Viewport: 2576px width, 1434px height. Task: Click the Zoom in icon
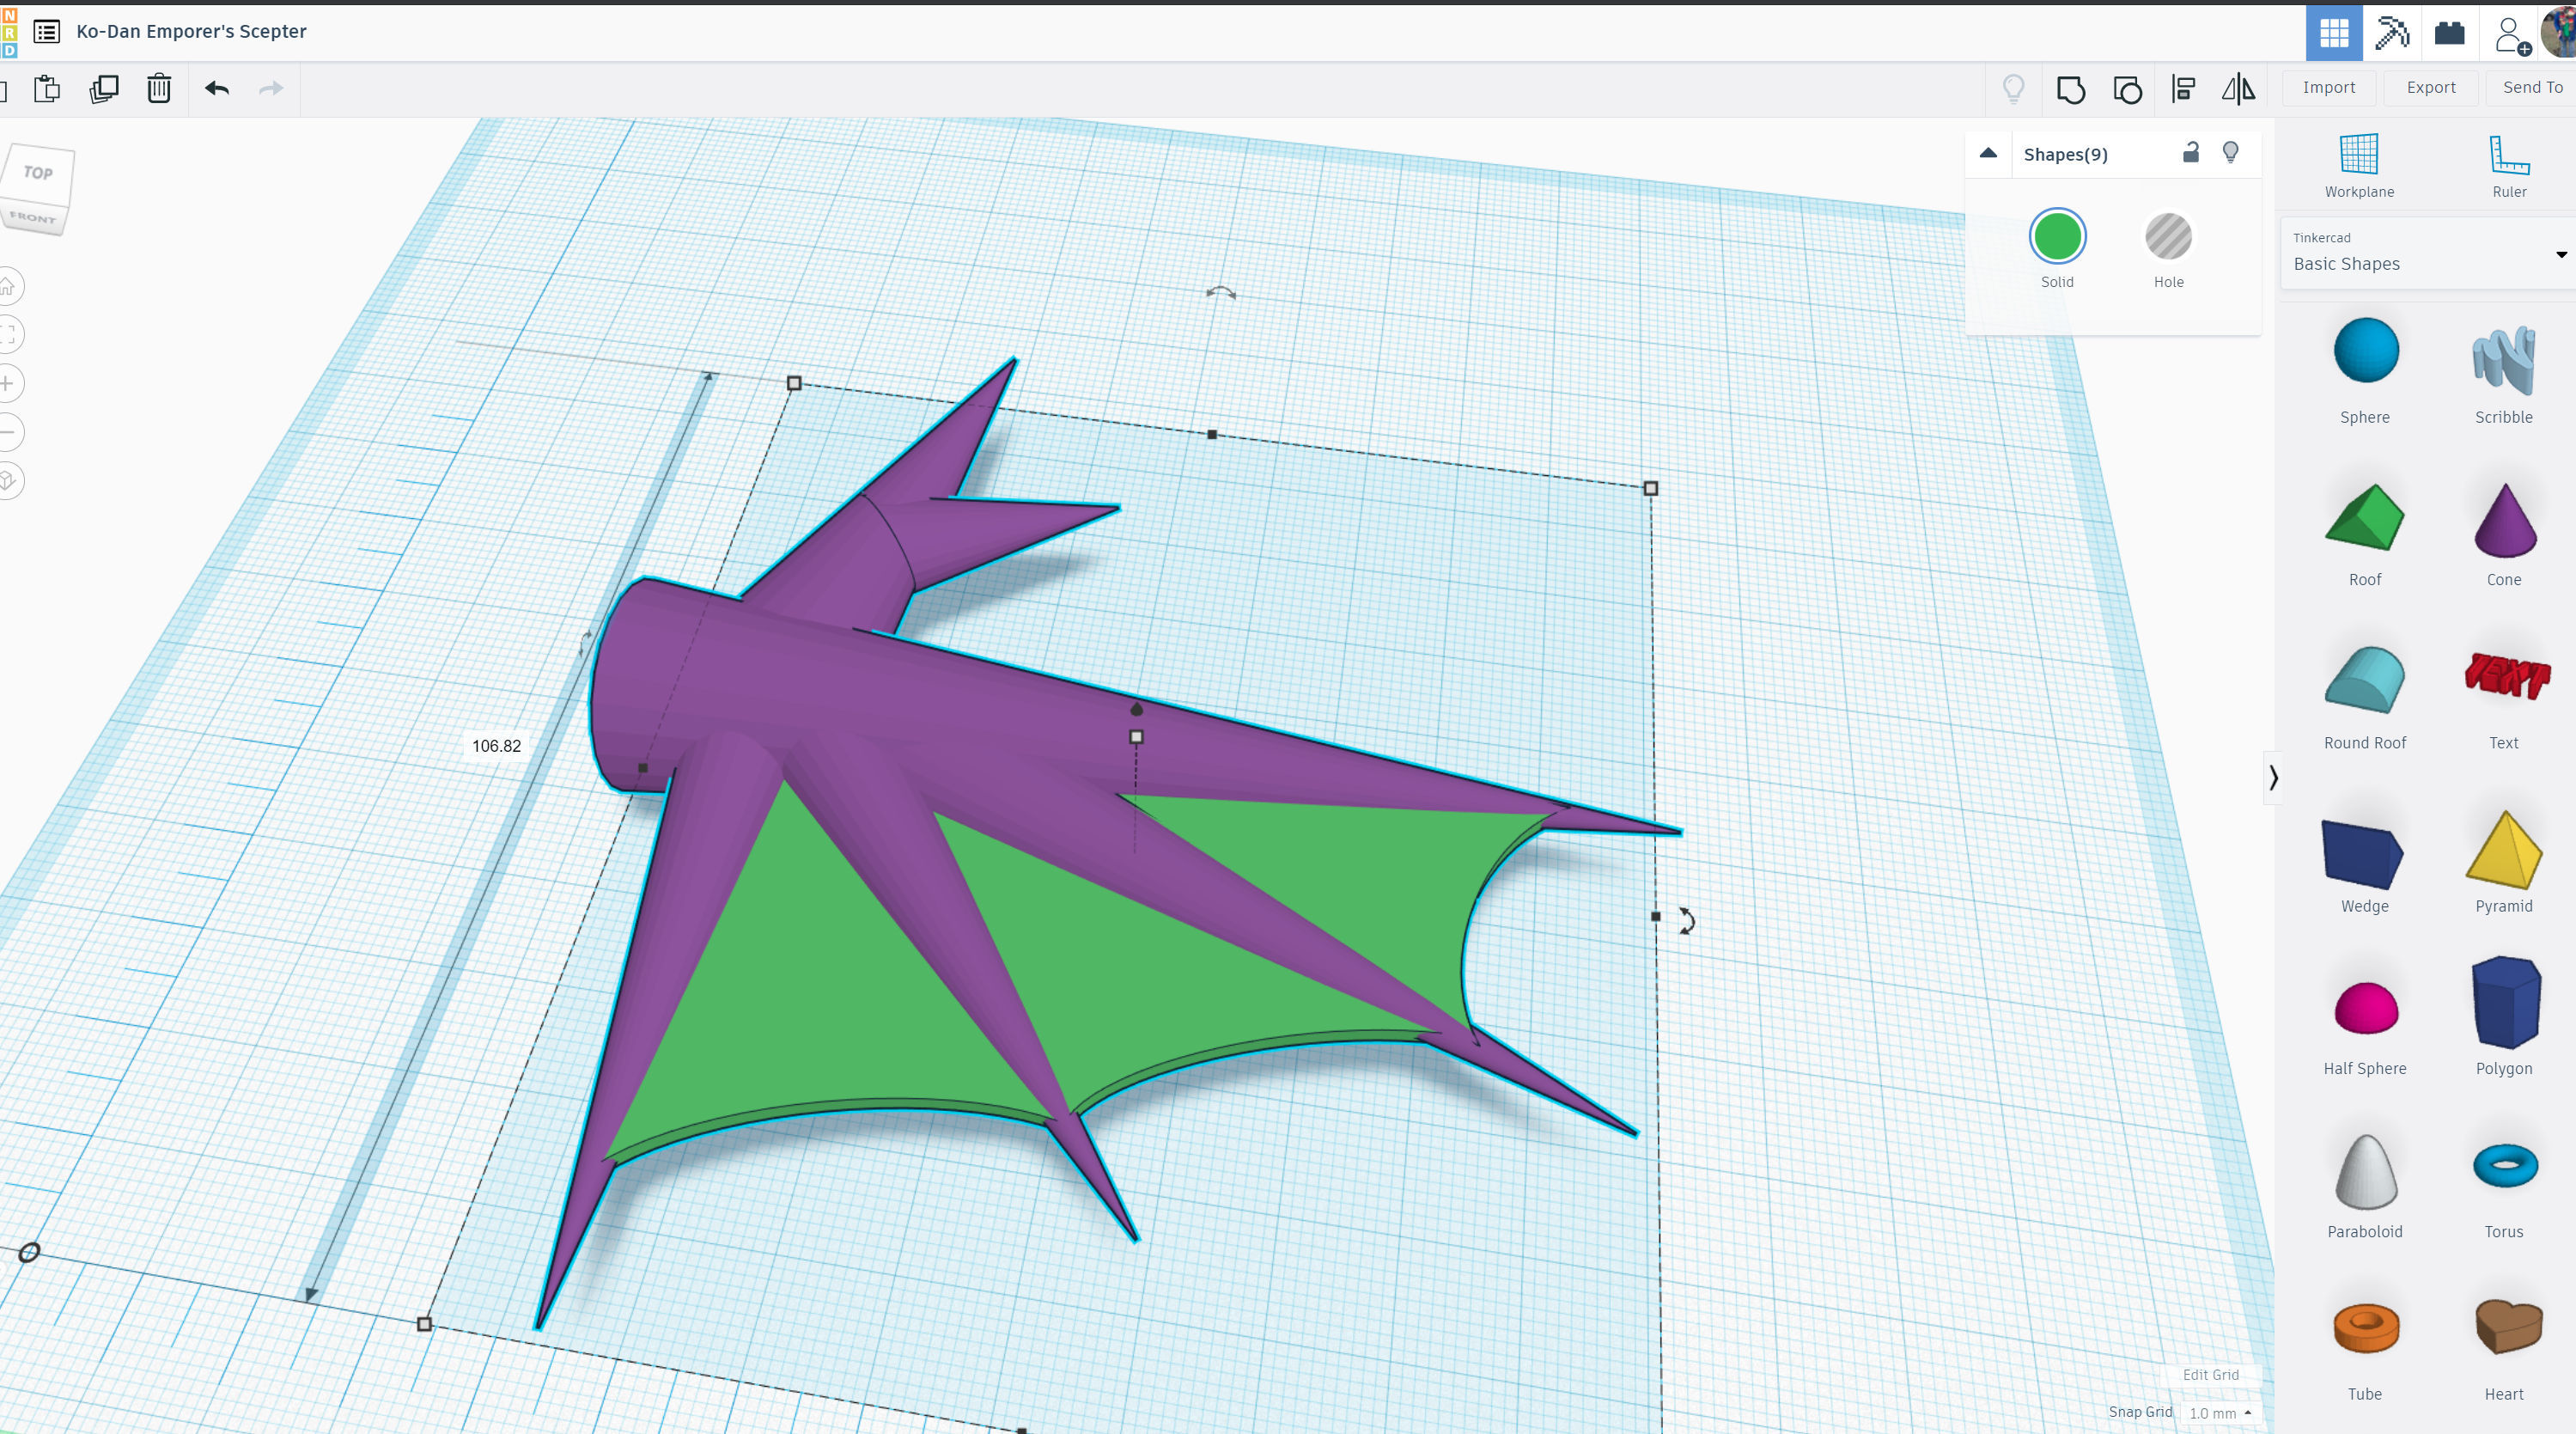(x=8, y=384)
